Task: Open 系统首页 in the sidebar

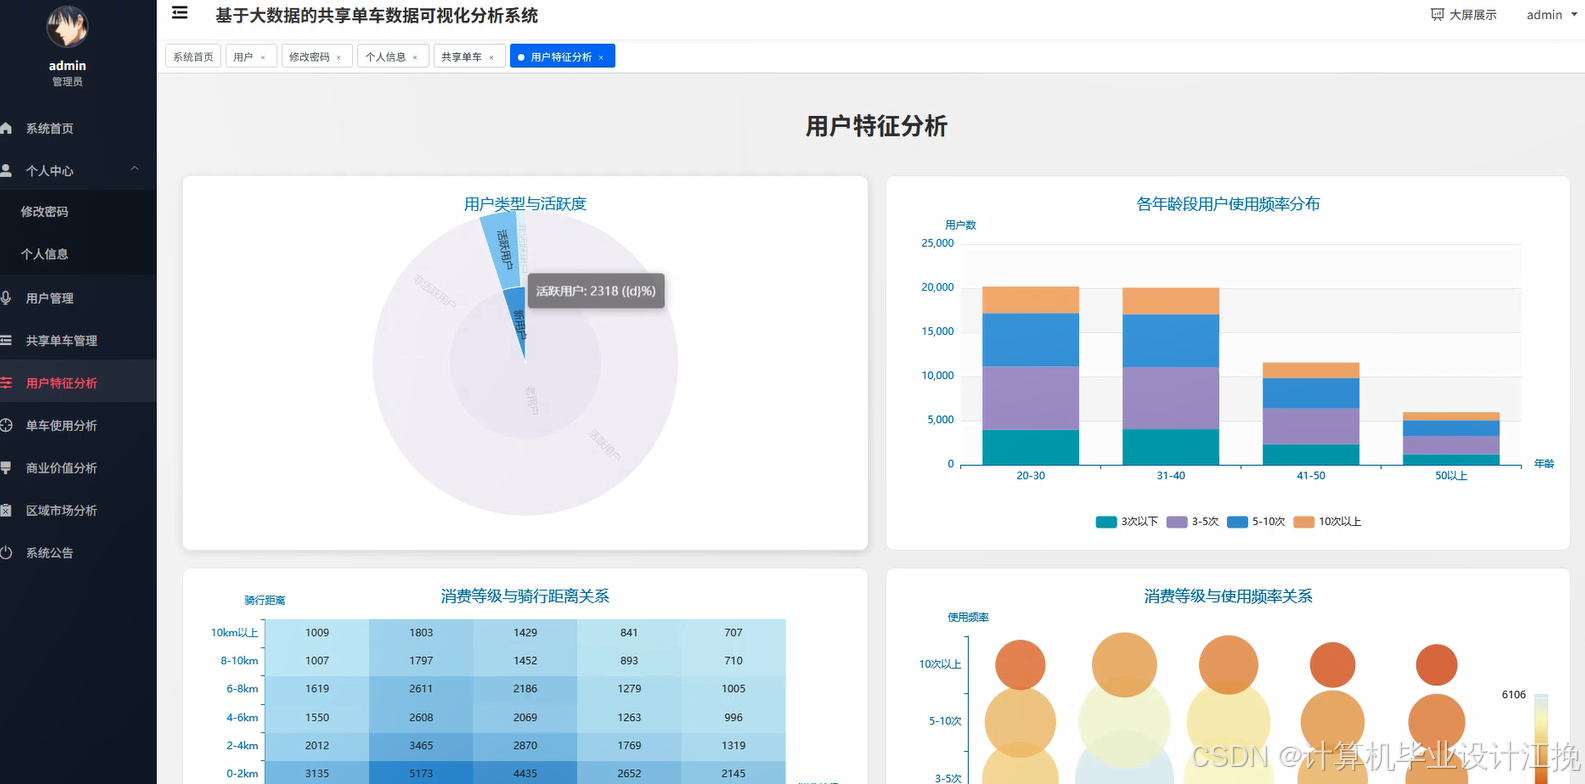Action: click(78, 128)
